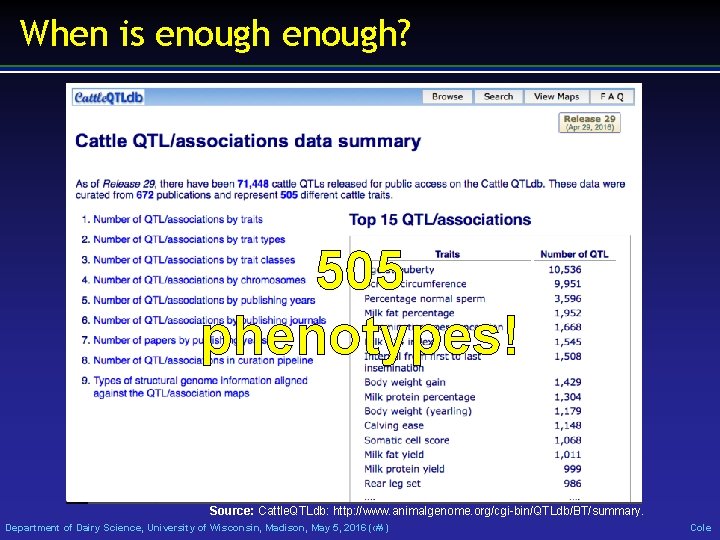Open the Browse tab
The image size is (720, 540).
click(x=447, y=97)
